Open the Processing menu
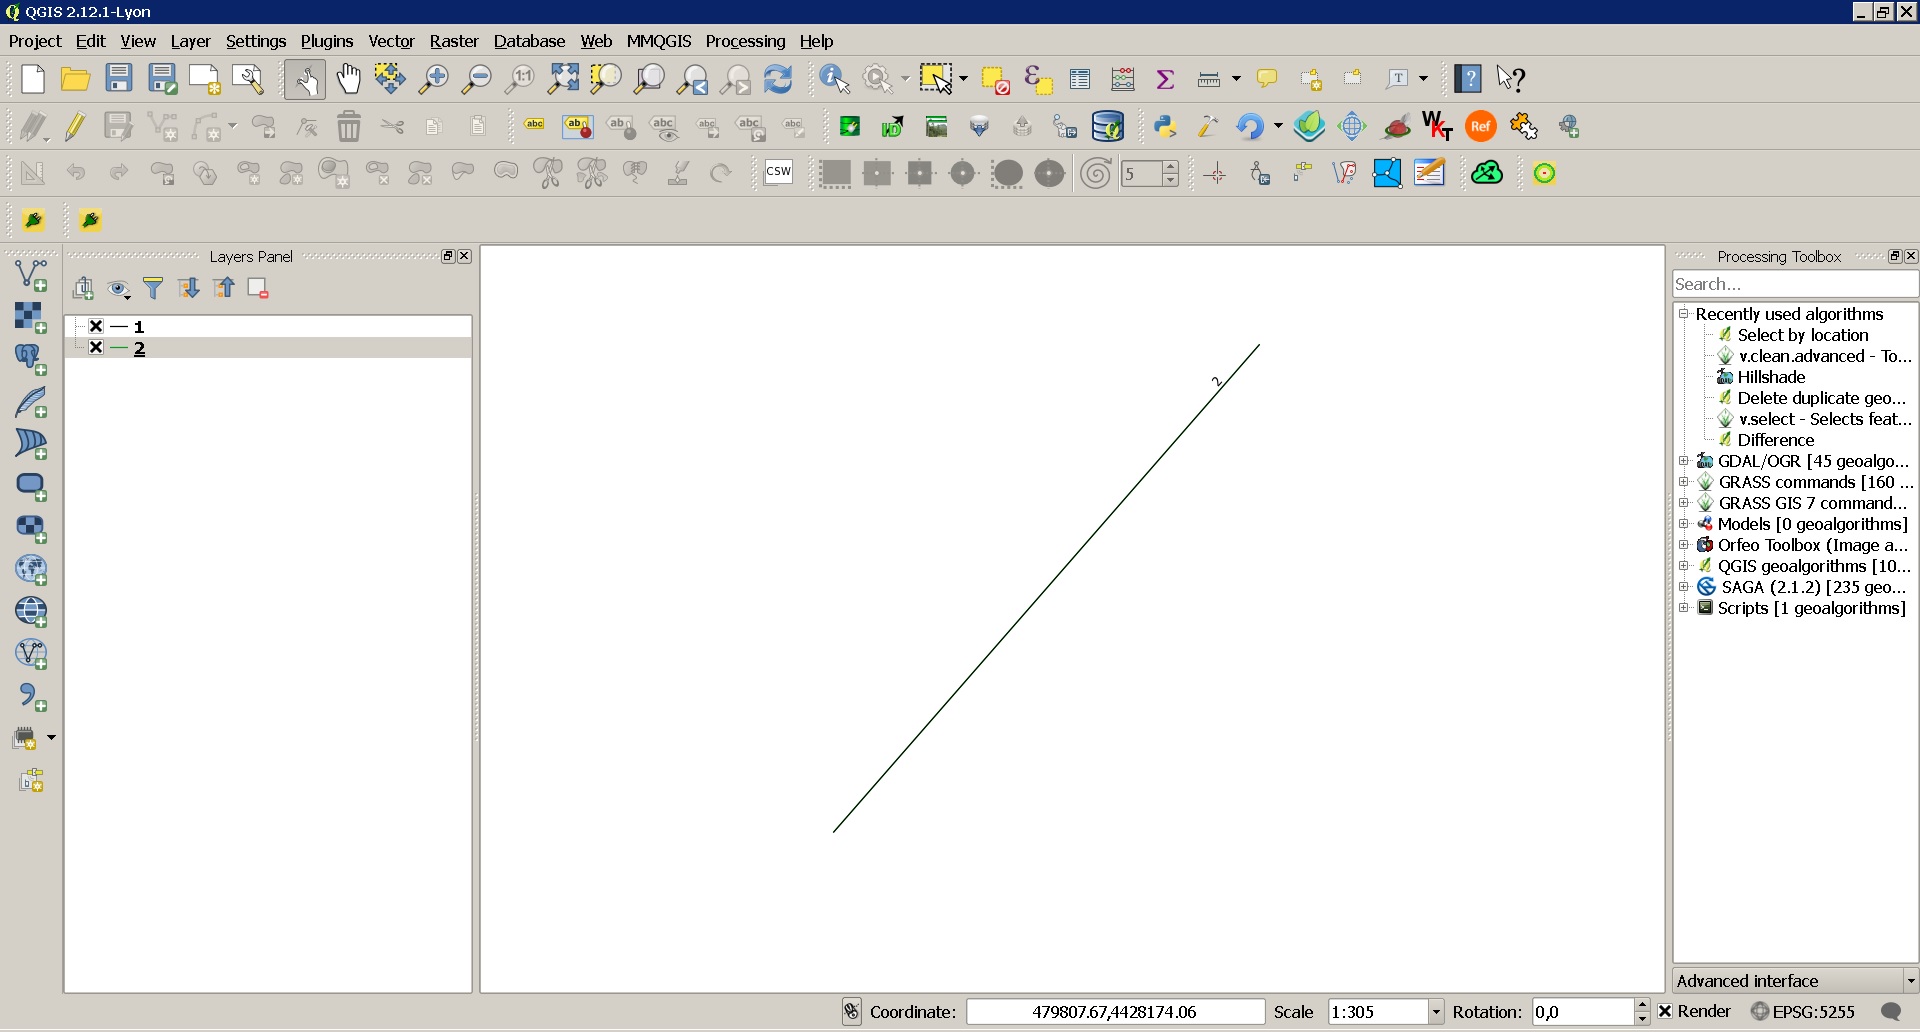The height and width of the screenshot is (1032, 1920). 745,41
